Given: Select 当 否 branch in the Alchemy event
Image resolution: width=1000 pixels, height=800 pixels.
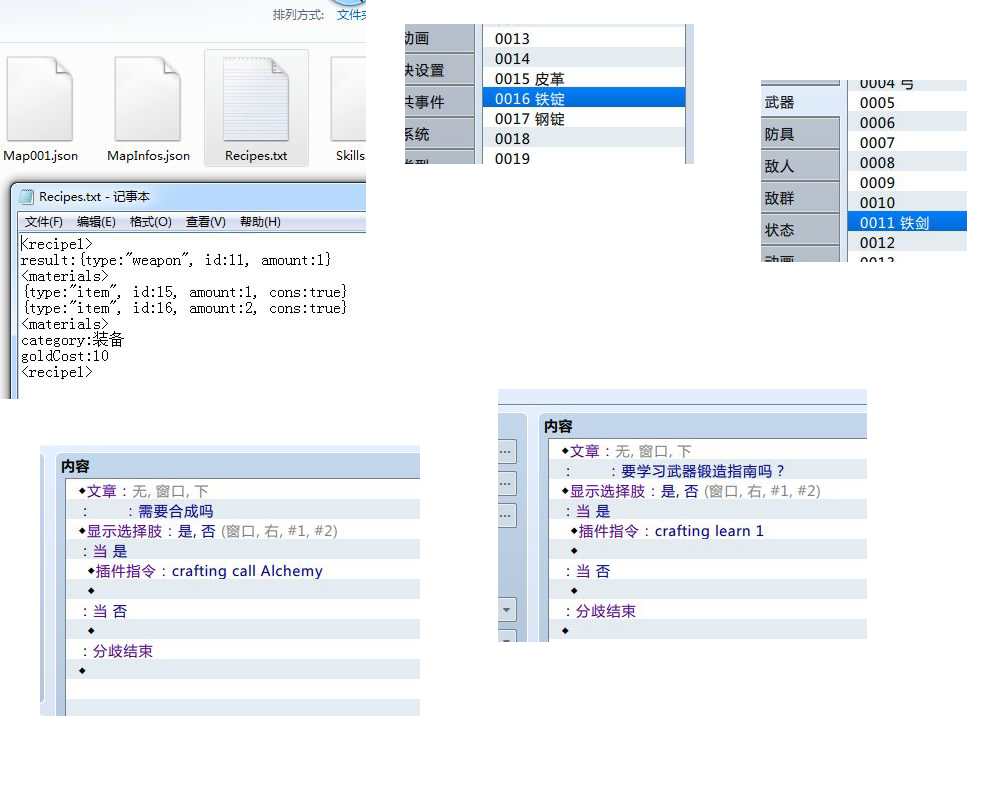Looking at the screenshot, I should pos(243,611).
